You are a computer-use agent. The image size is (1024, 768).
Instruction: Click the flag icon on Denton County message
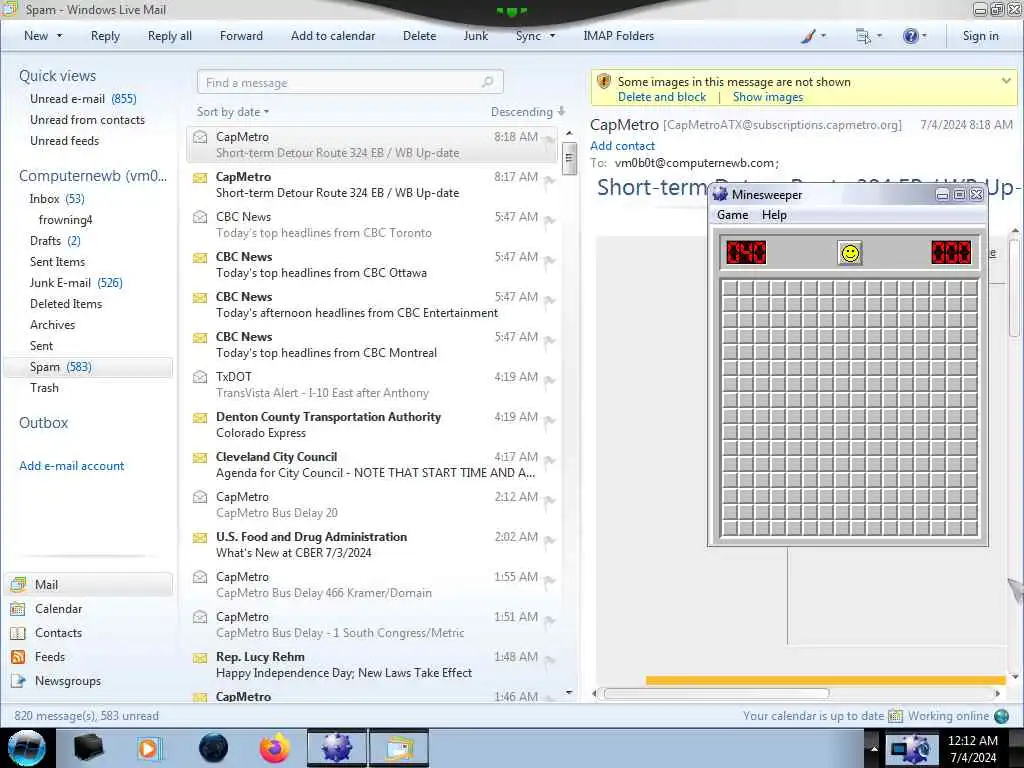[x=549, y=421]
